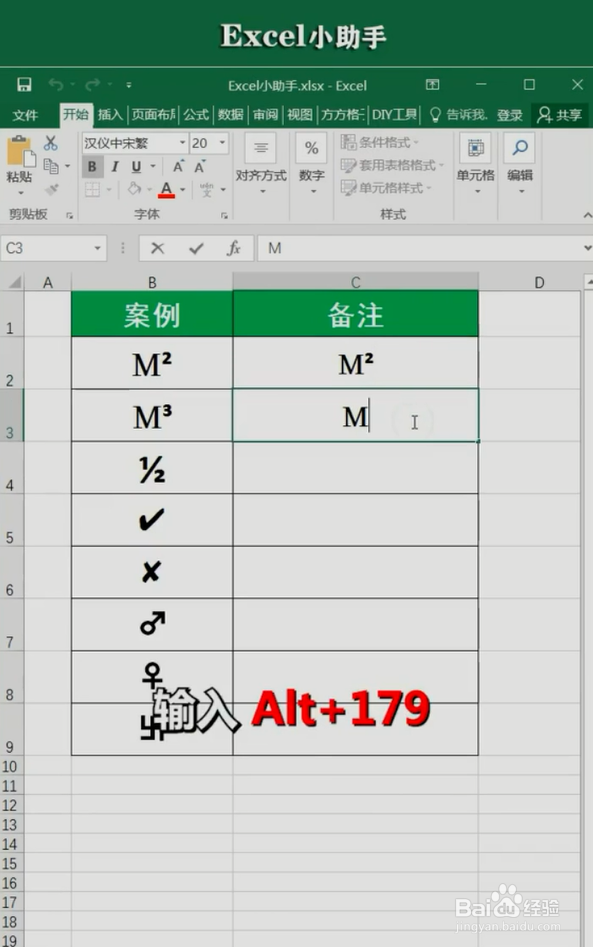Open the Customize Quick Access Toolbar arrow

click(x=129, y=85)
